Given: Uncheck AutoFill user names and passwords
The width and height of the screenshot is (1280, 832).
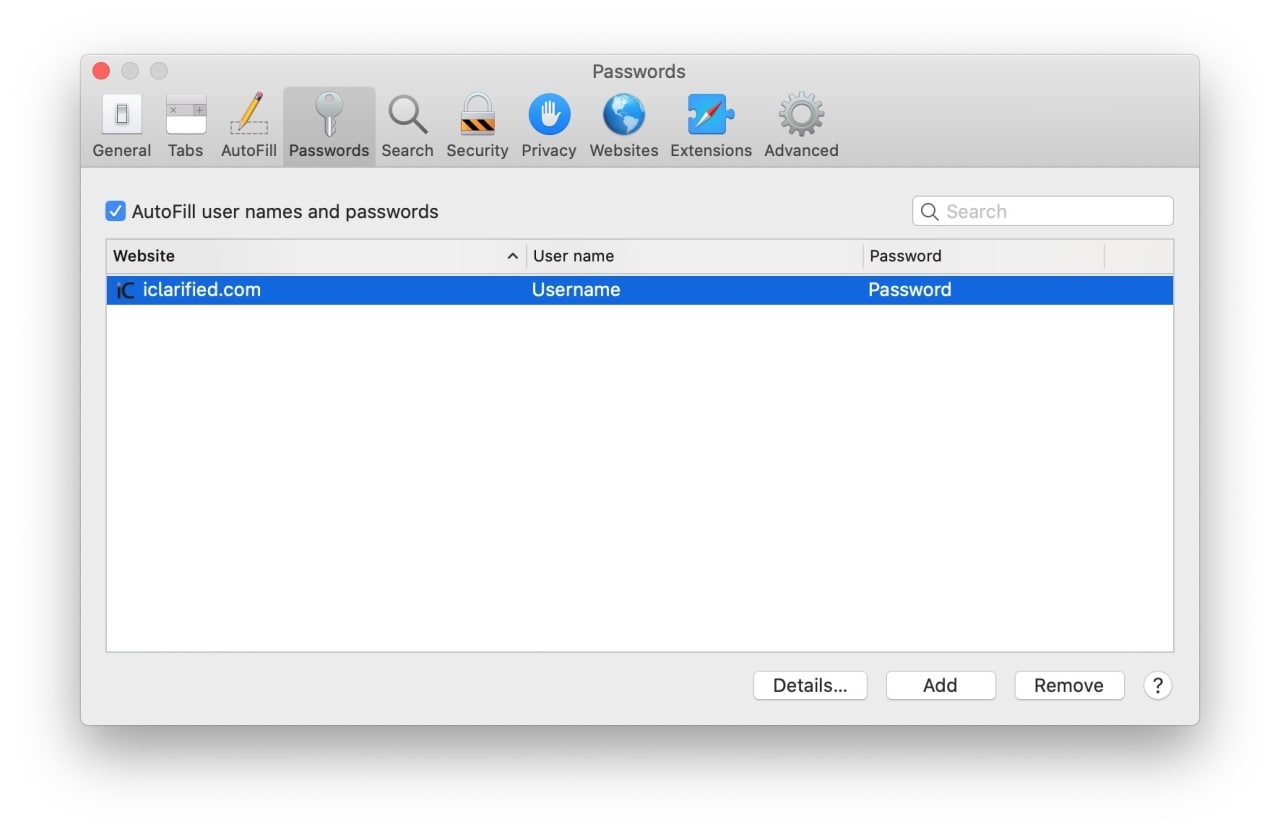Looking at the screenshot, I should click(116, 212).
